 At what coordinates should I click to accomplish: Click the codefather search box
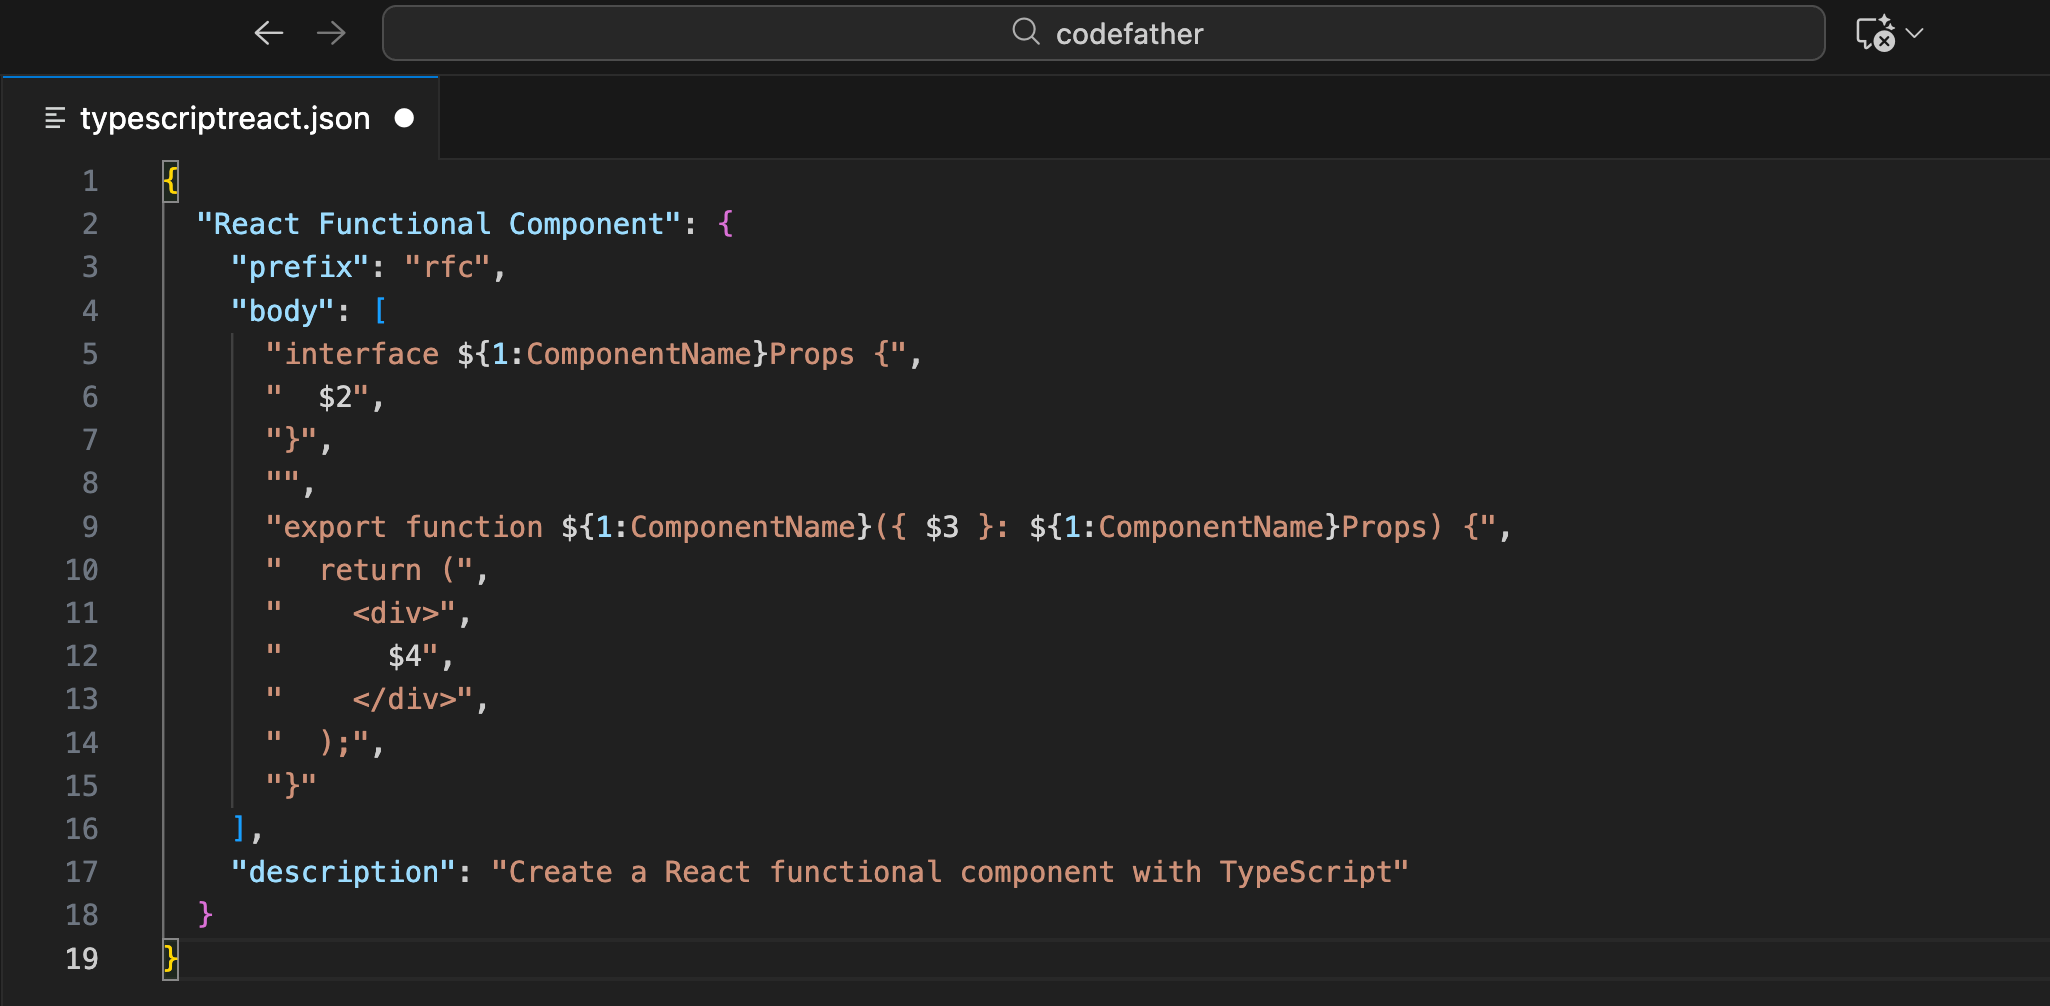pyautogui.click(x=1103, y=33)
